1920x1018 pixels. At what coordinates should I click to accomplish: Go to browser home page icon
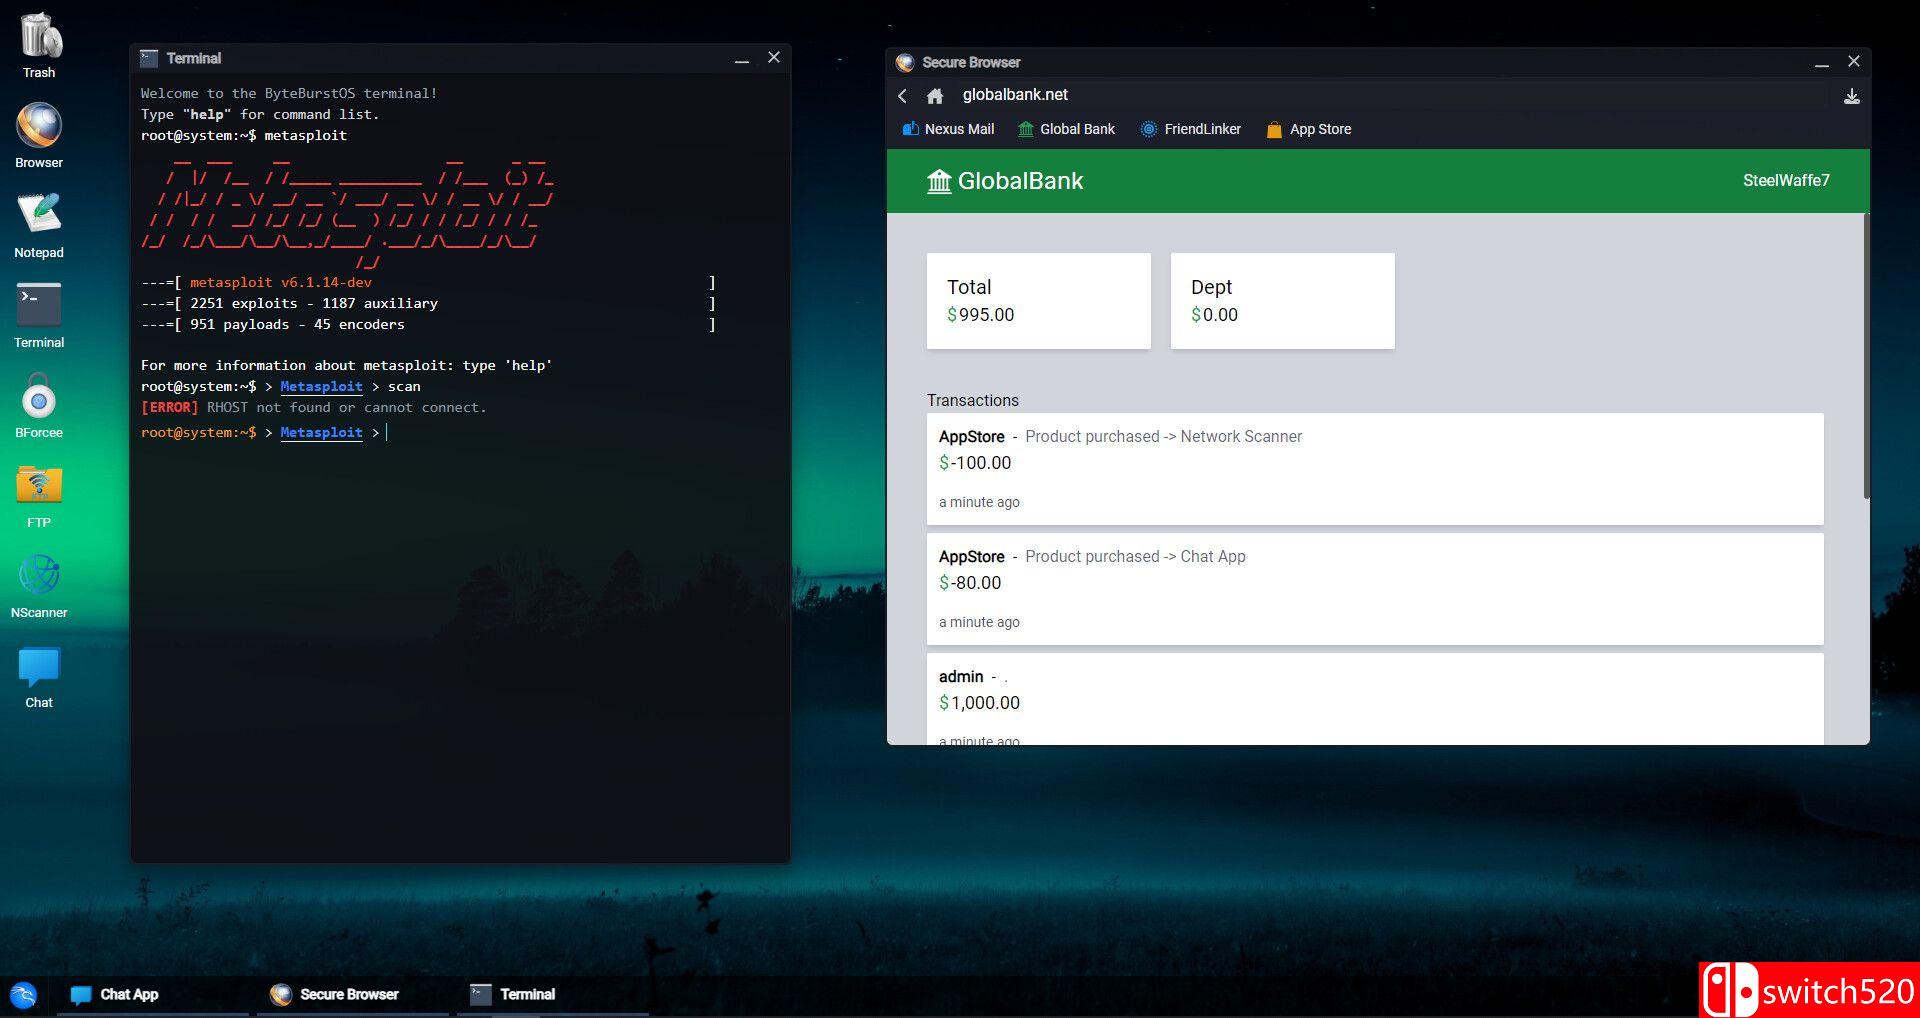click(935, 96)
